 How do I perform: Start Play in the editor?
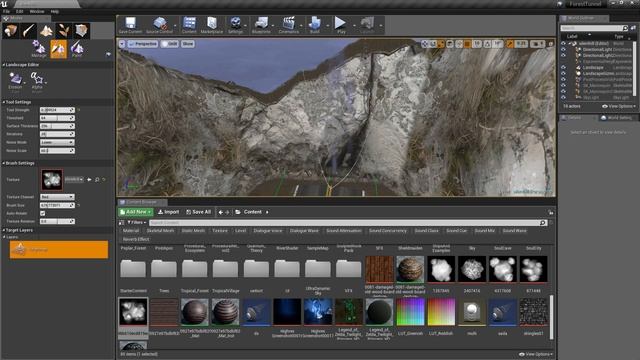tap(341, 25)
